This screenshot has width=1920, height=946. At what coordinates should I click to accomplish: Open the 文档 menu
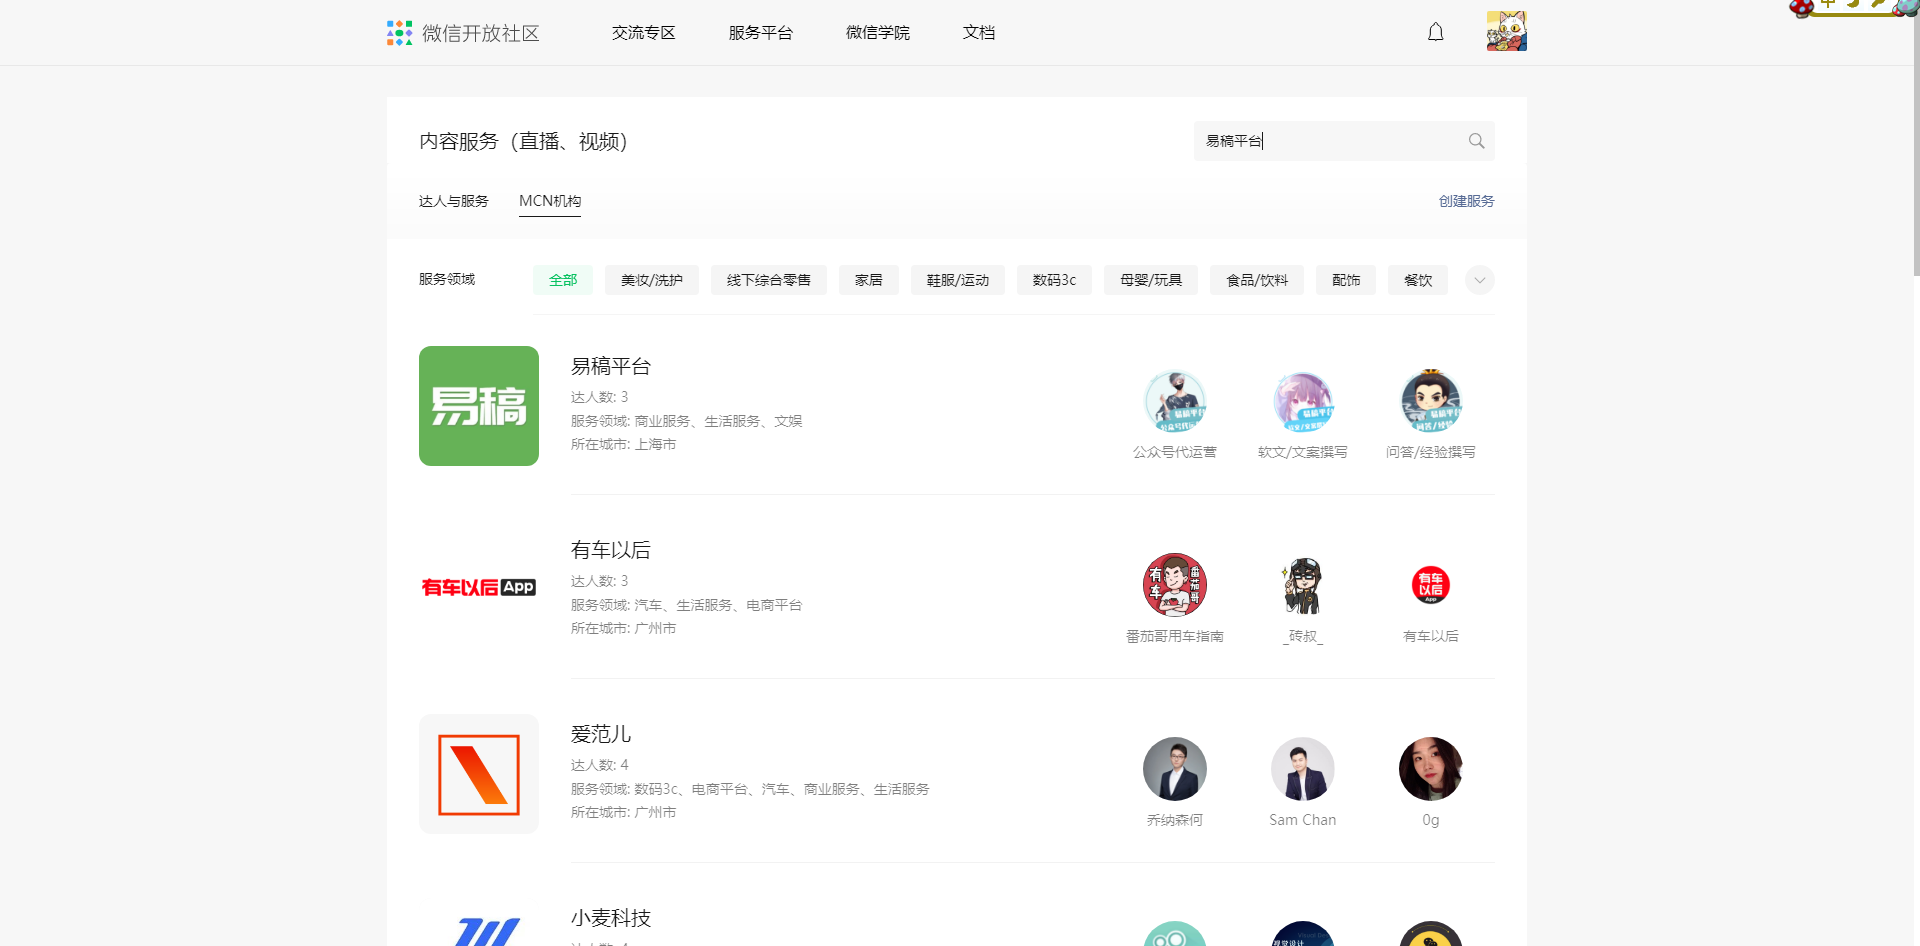pos(979,33)
